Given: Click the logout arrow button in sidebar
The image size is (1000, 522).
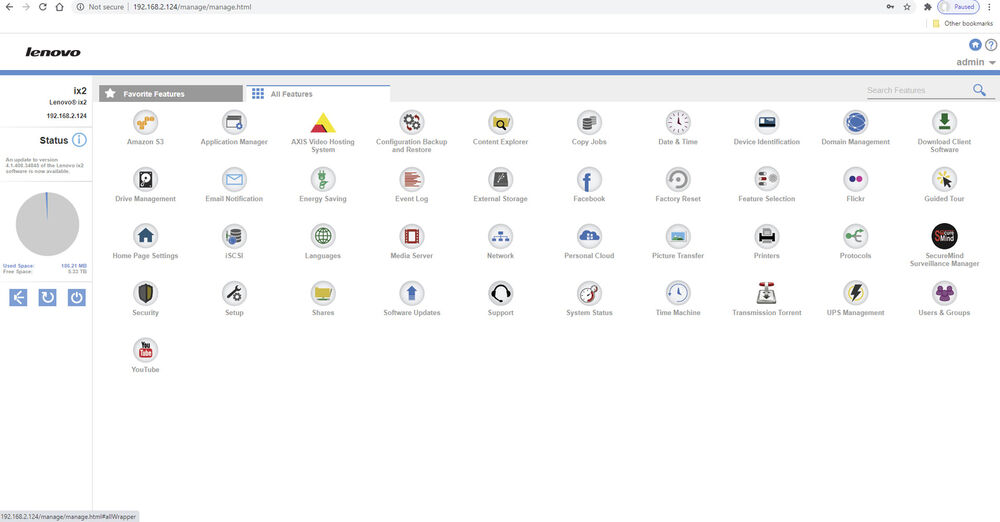Looking at the screenshot, I should pos(18,297).
